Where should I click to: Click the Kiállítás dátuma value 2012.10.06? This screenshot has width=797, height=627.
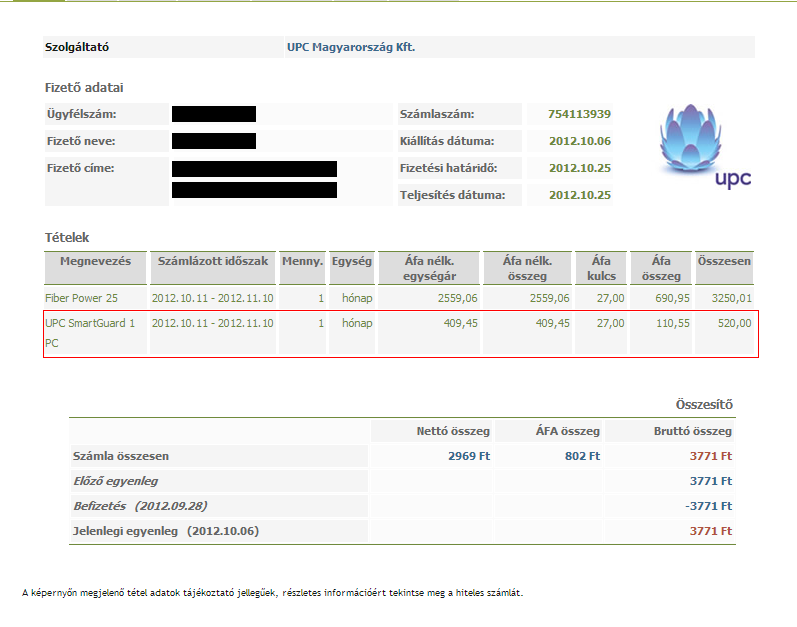pos(579,141)
